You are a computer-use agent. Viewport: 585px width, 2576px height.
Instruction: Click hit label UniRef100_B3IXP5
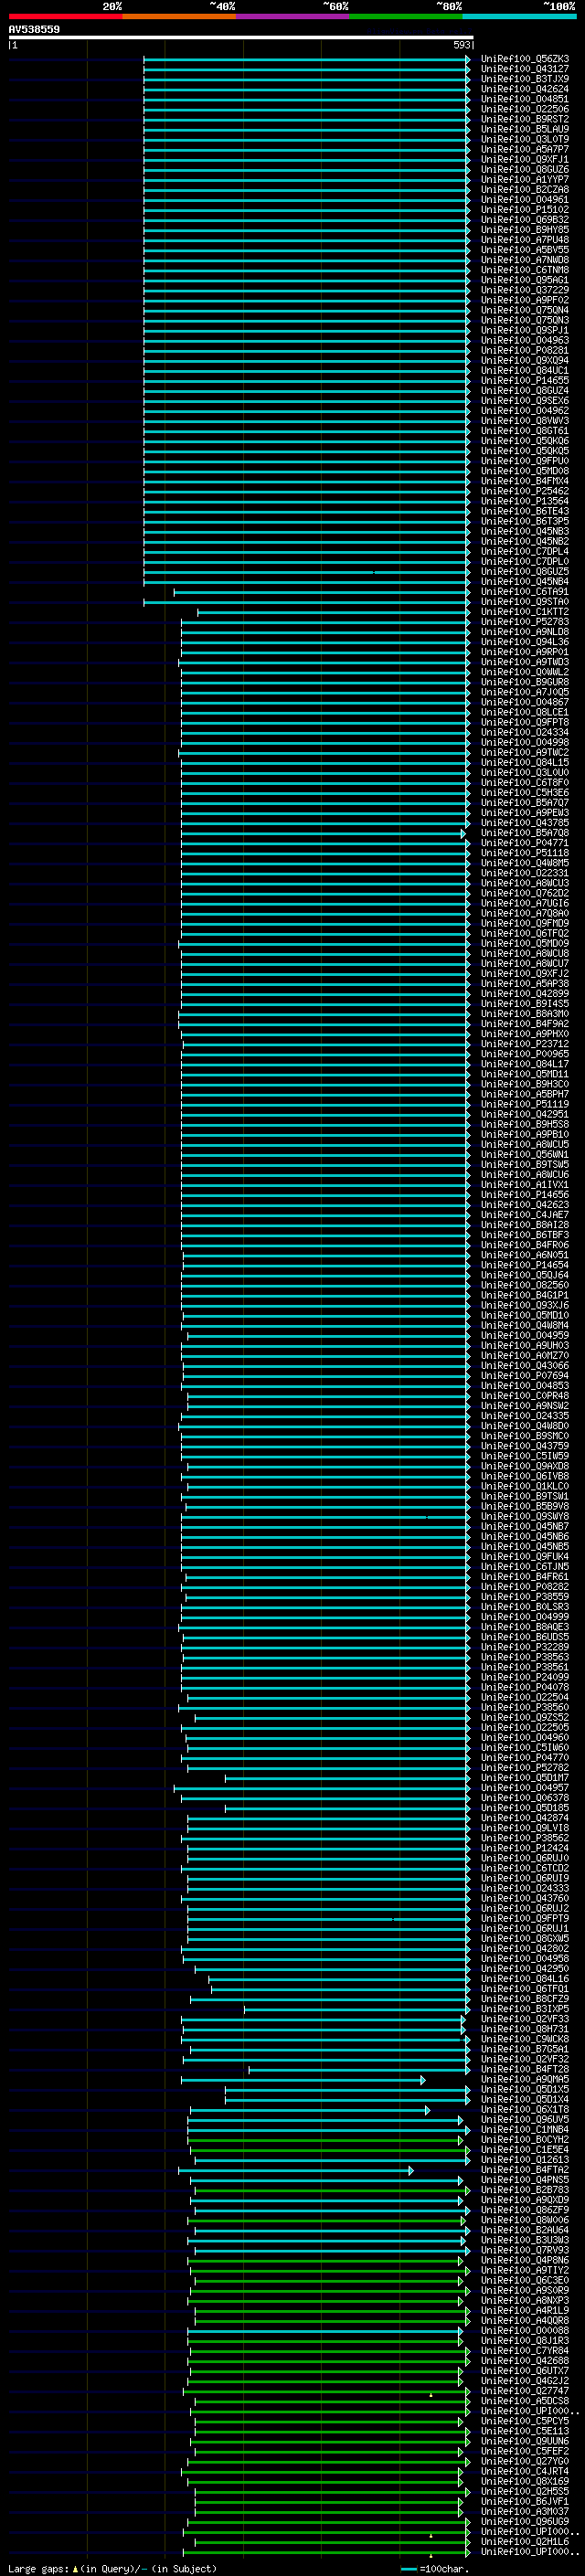click(x=525, y=2009)
